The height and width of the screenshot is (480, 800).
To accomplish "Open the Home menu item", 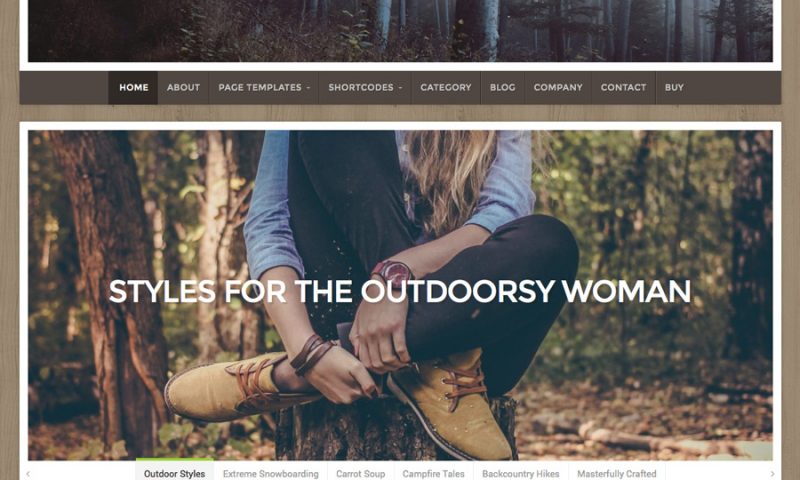I will [133, 88].
